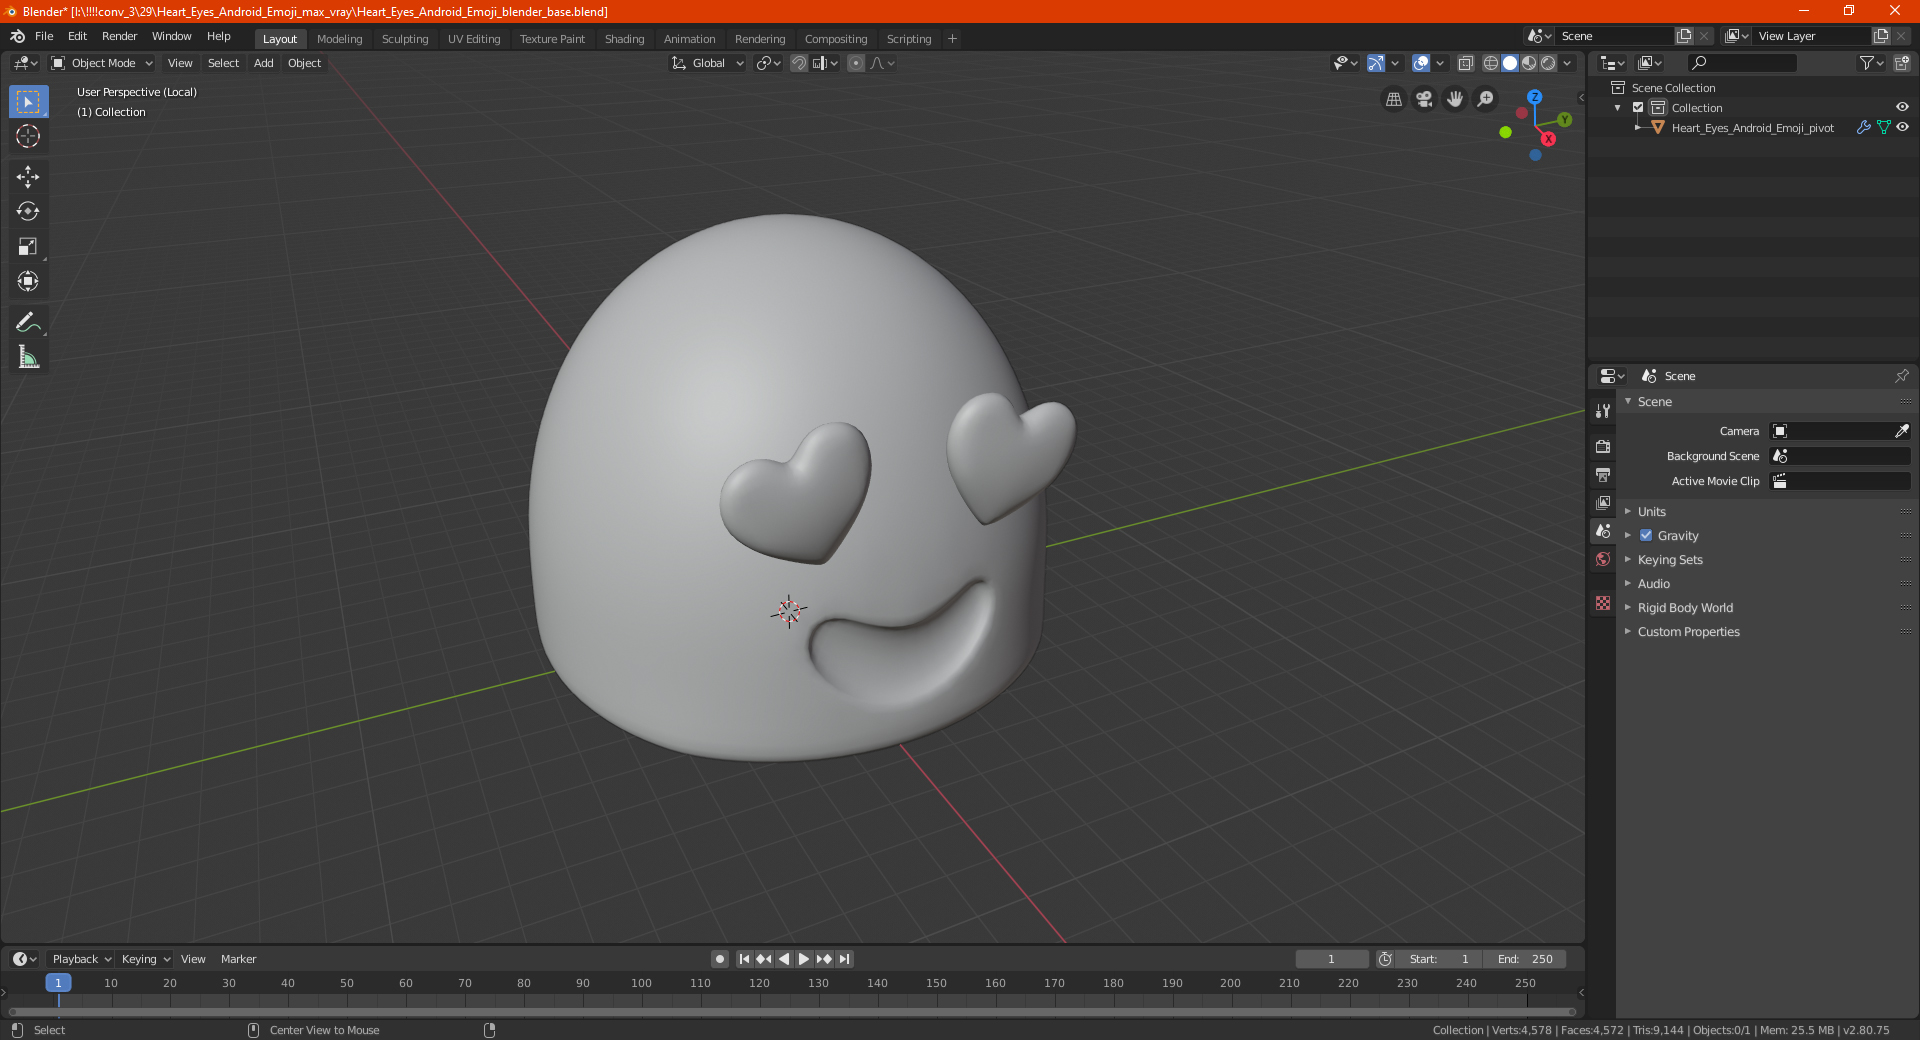
Task: Open the Global transform orientation dropdown
Action: coord(707,63)
